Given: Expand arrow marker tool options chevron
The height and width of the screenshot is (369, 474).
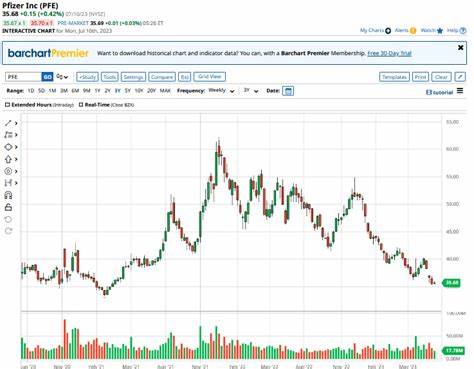Looking at the screenshot, I should pos(16,159).
